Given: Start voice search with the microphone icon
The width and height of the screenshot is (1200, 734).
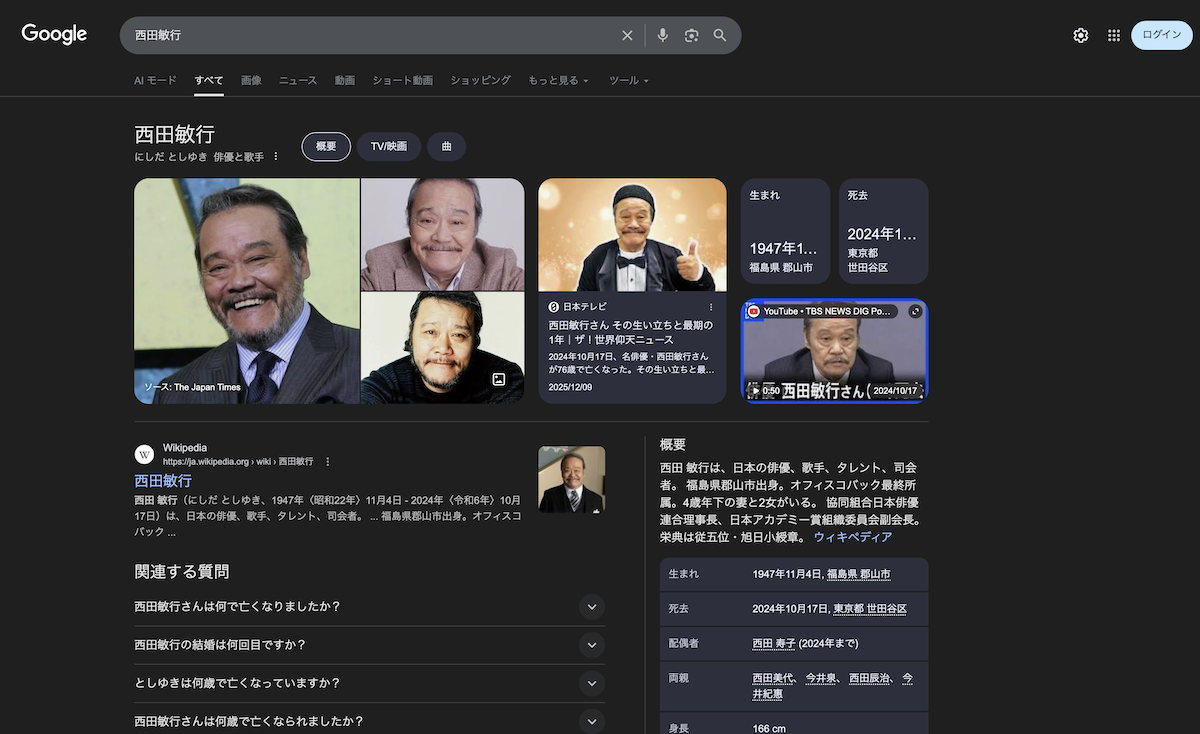Looking at the screenshot, I should coord(662,35).
